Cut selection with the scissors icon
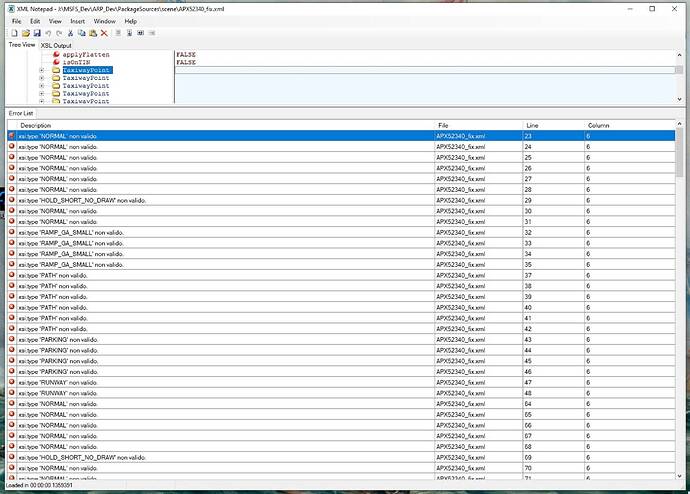This screenshot has width=690, height=494. pyautogui.click(x=70, y=33)
